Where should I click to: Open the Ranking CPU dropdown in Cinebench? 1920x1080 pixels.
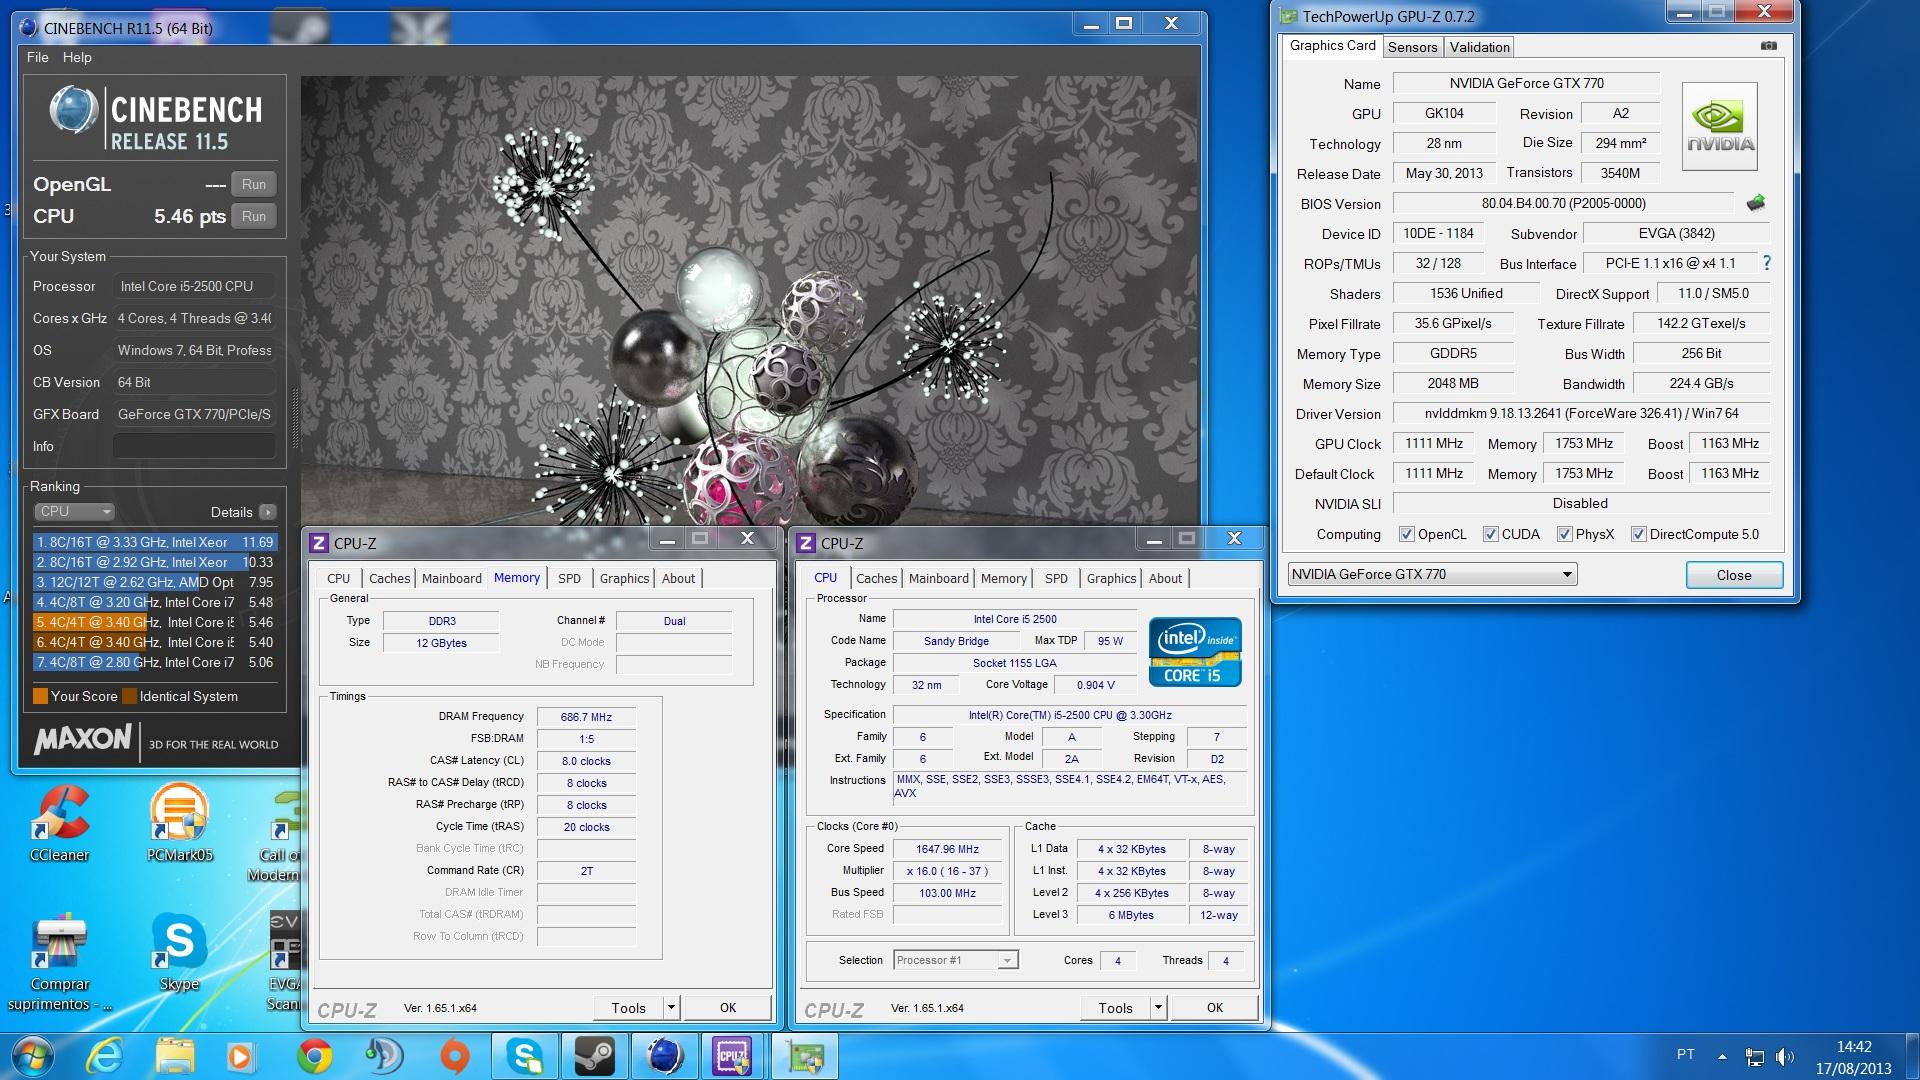click(x=75, y=511)
